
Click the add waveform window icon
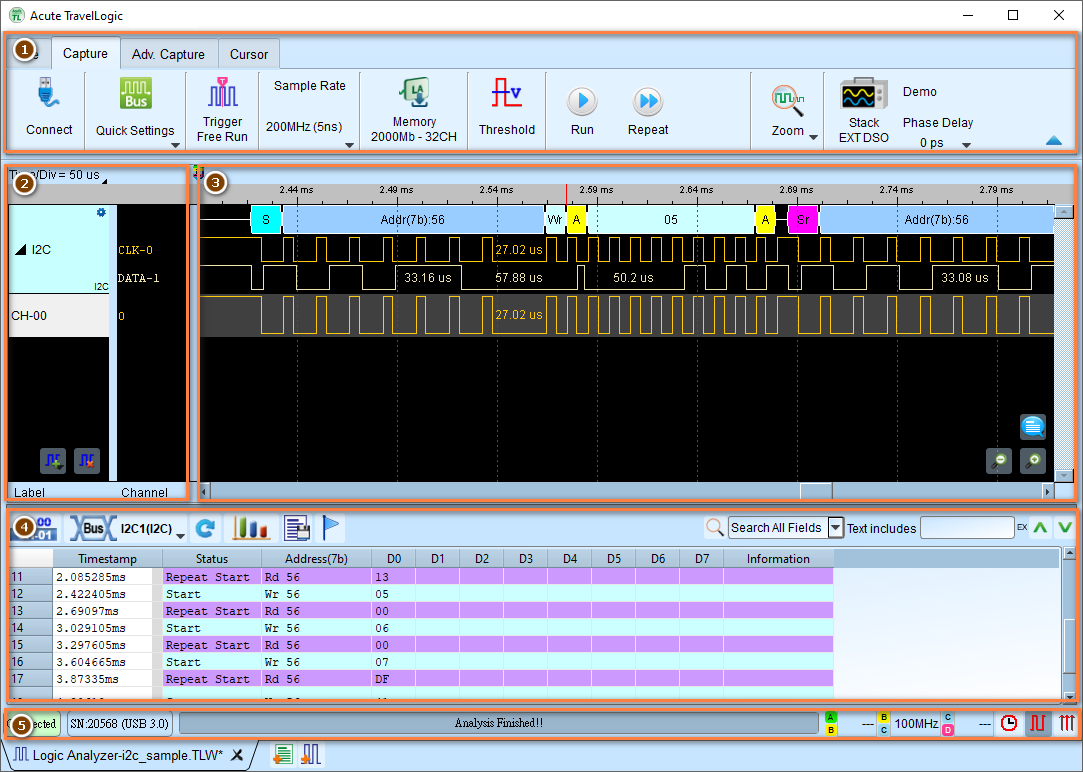click(311, 754)
